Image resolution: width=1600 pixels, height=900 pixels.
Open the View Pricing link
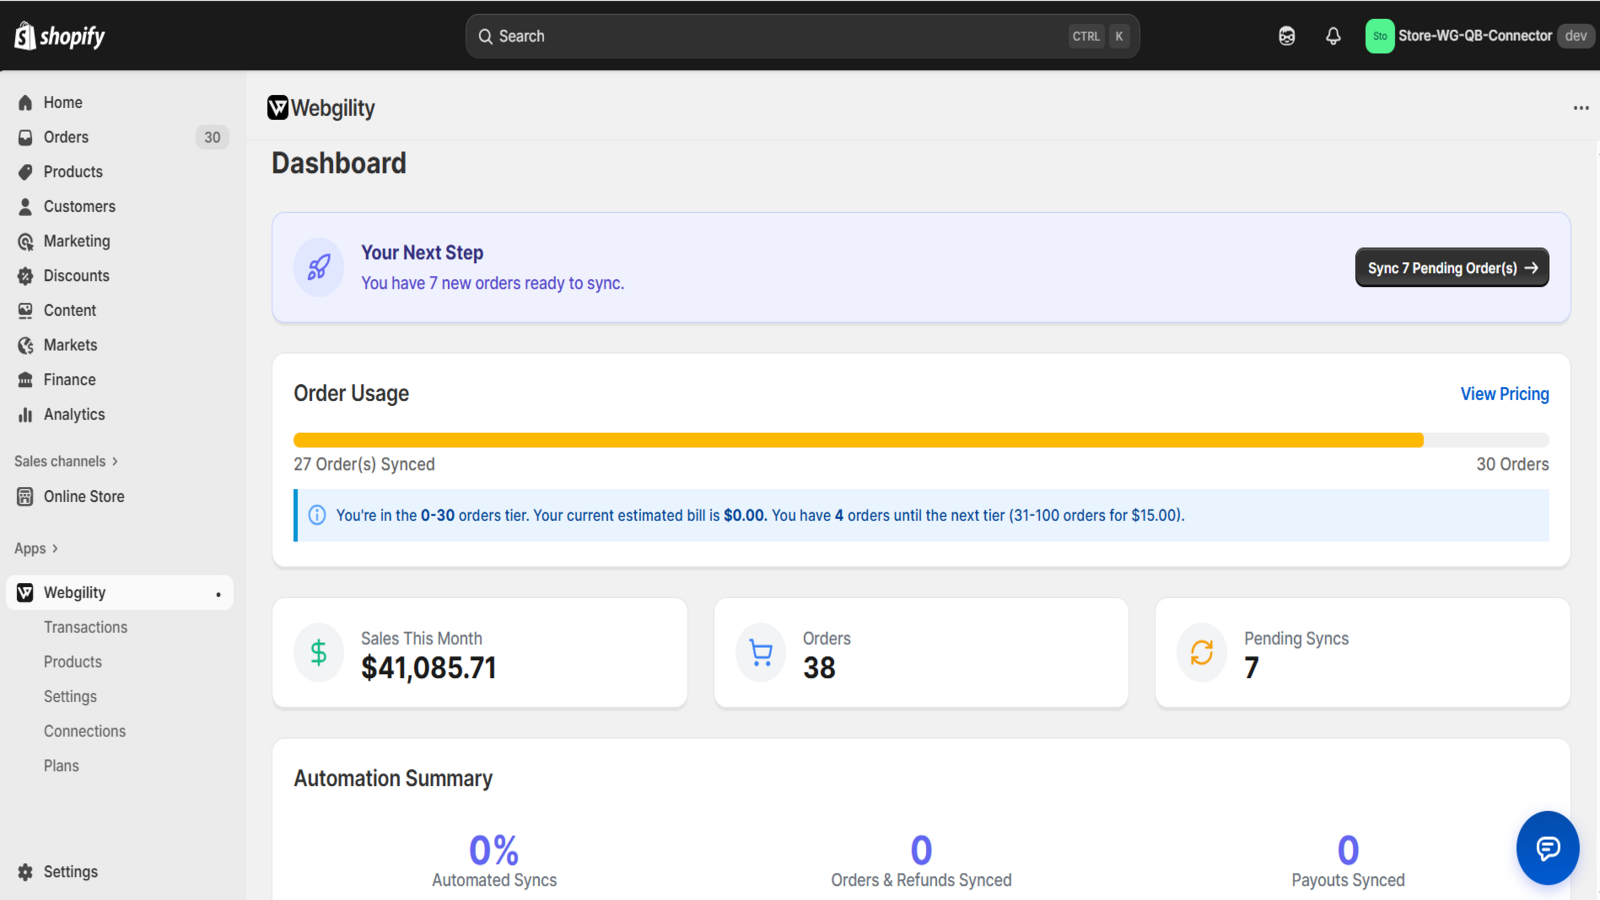point(1504,394)
